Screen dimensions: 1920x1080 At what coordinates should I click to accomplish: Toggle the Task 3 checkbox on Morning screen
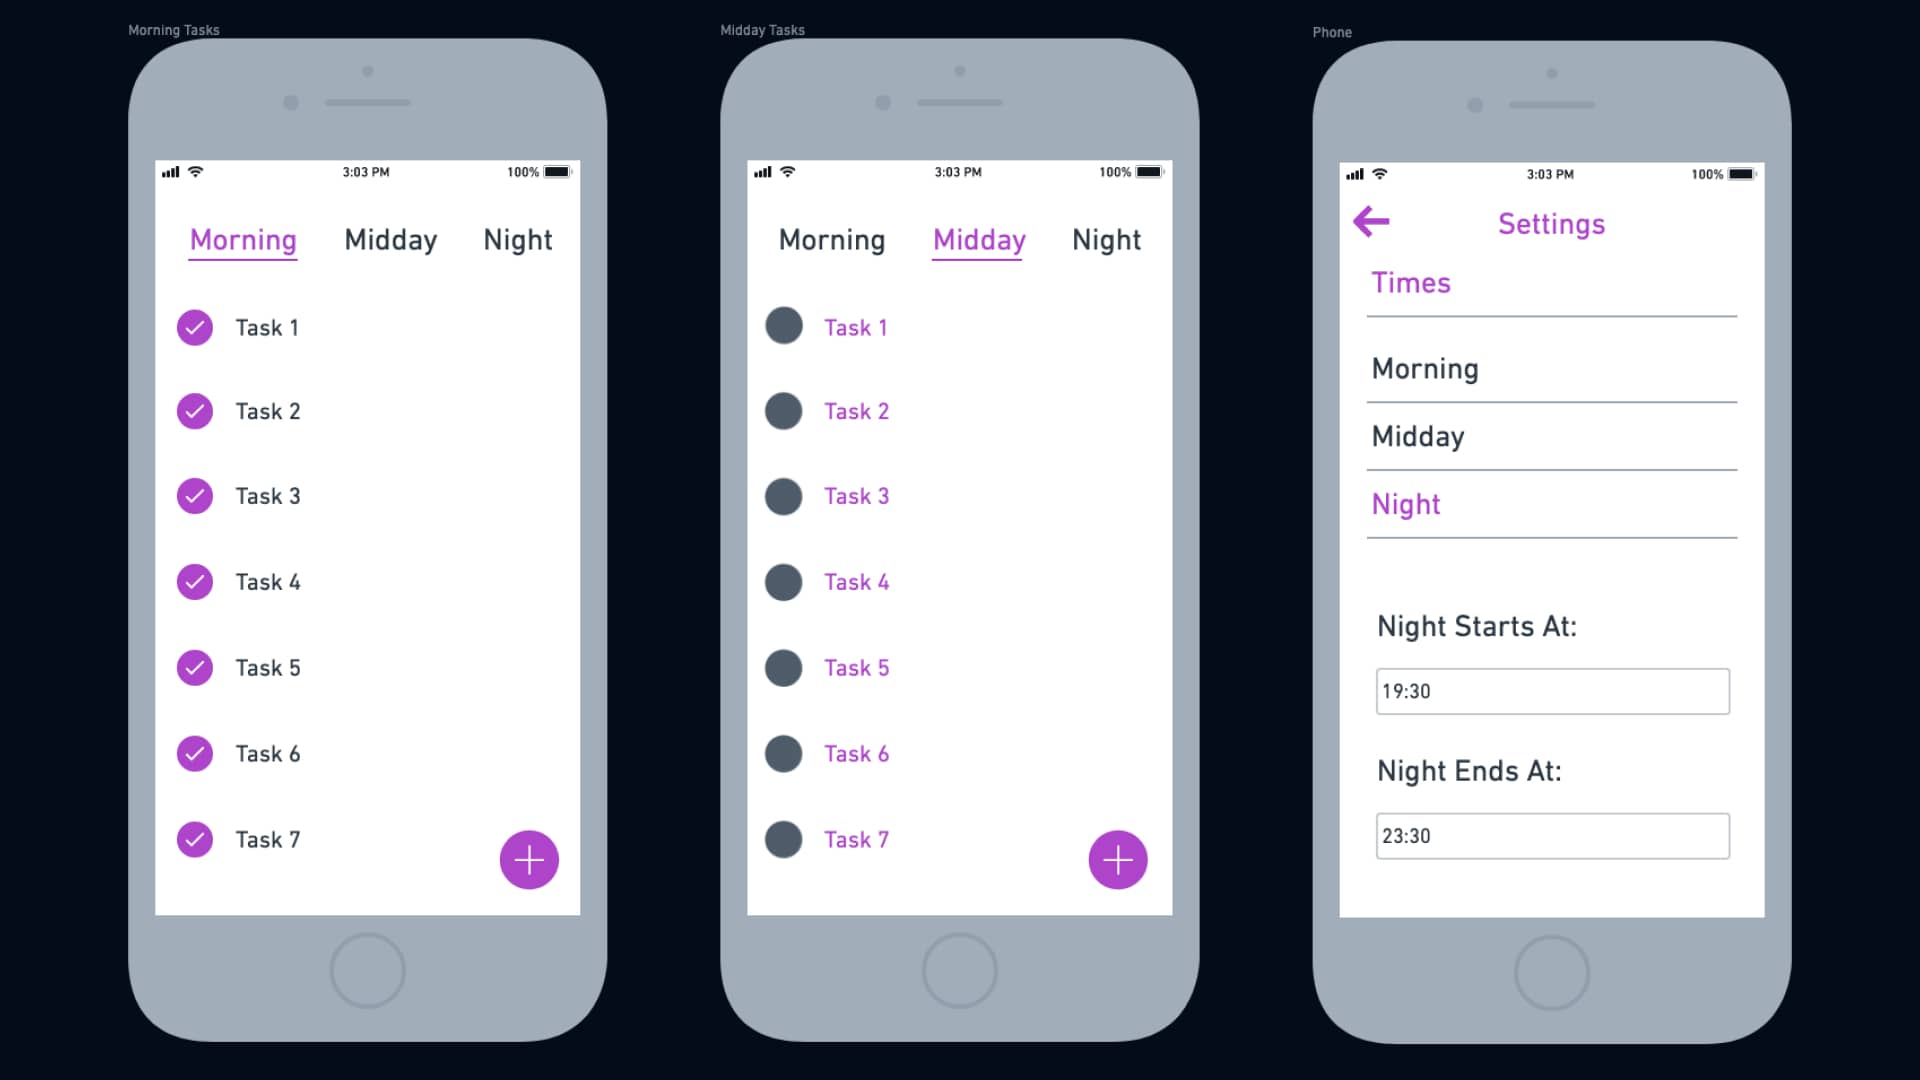pyautogui.click(x=194, y=496)
